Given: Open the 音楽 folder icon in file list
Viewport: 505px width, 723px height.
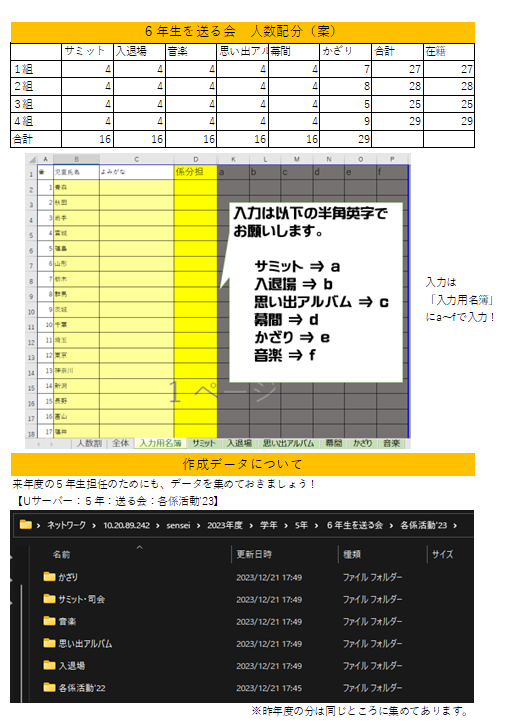Looking at the screenshot, I should [49, 621].
